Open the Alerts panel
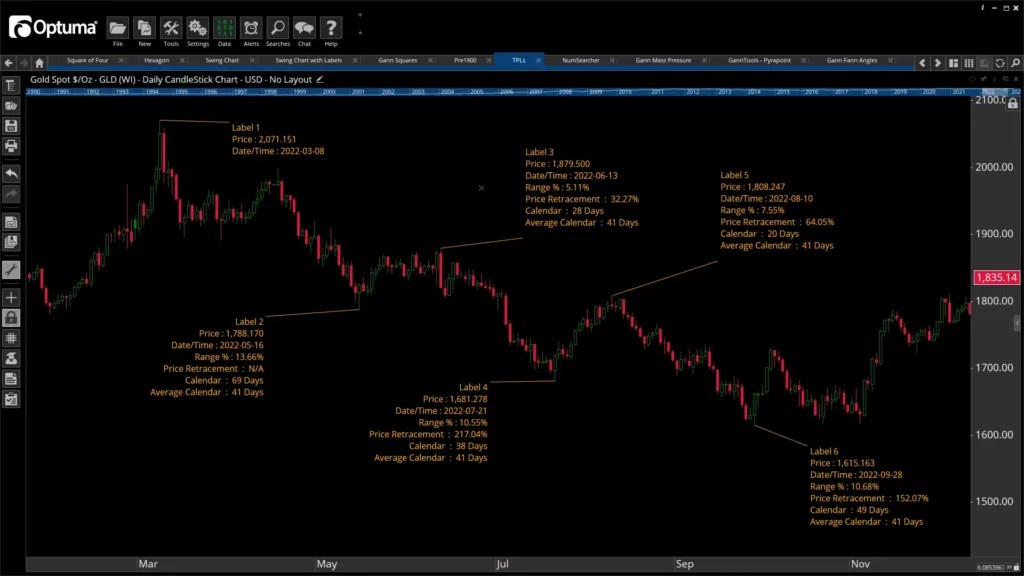The height and width of the screenshot is (576, 1024). pyautogui.click(x=250, y=27)
